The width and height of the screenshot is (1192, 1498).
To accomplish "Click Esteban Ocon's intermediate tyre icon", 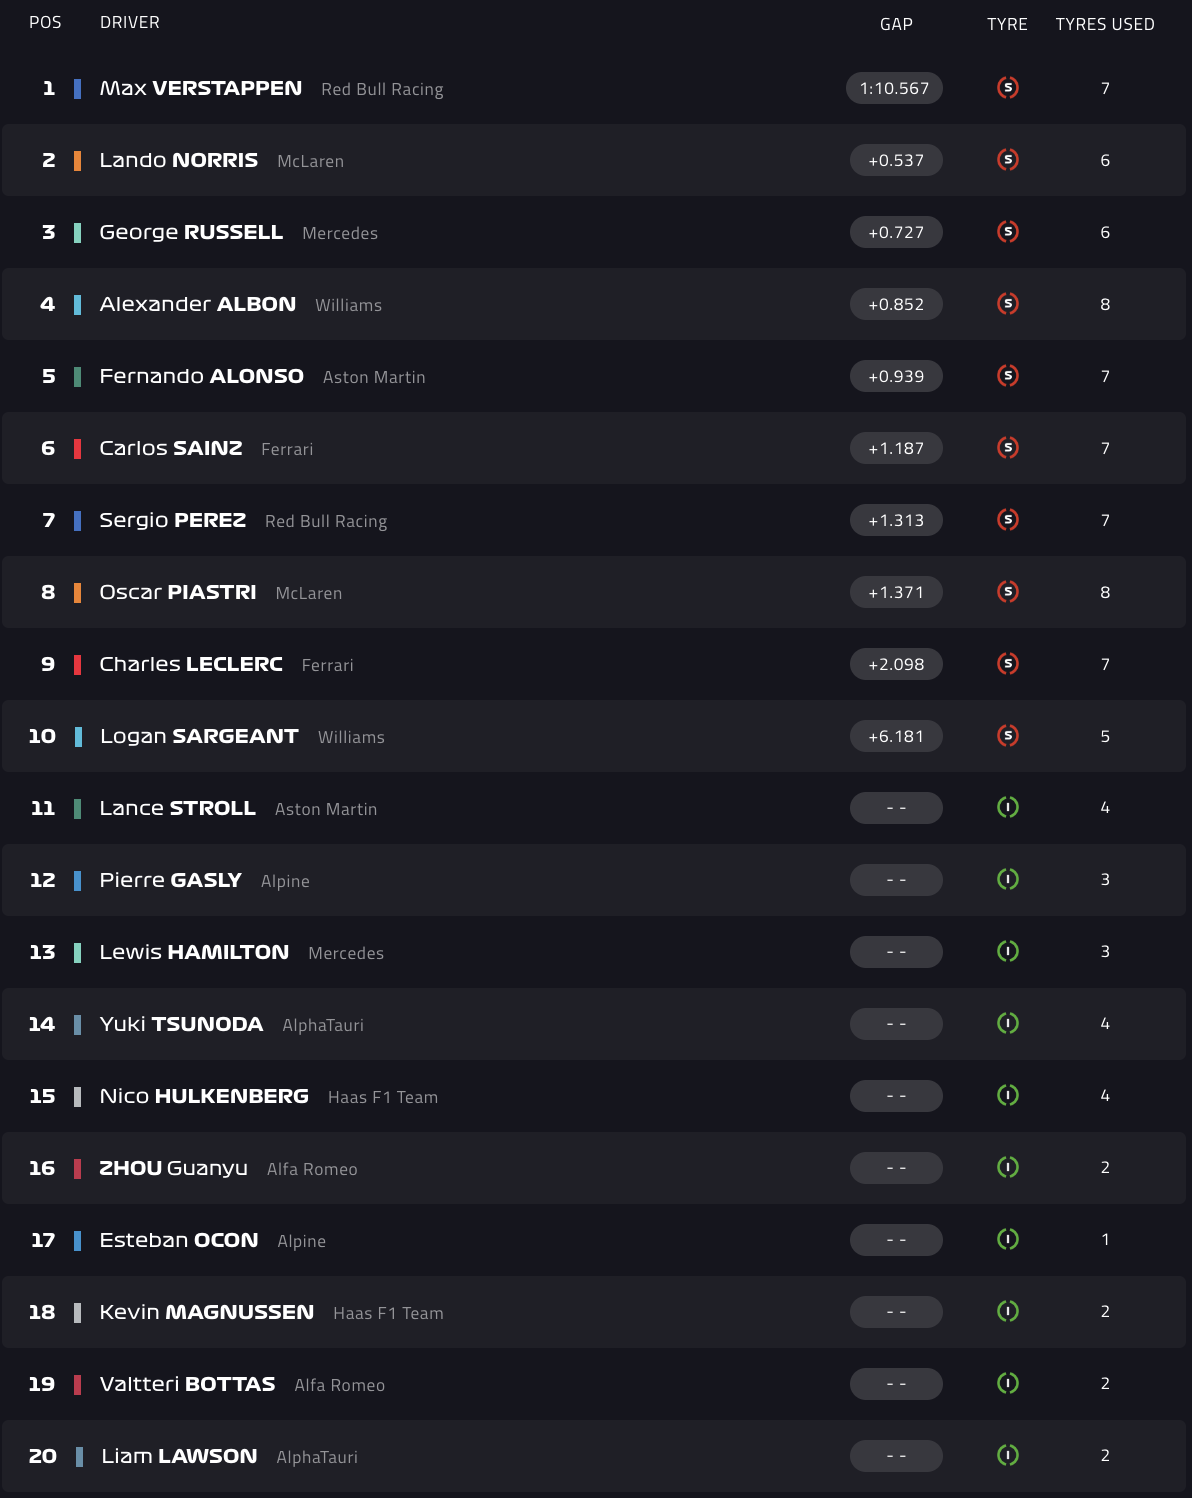I will (x=1008, y=1239).
